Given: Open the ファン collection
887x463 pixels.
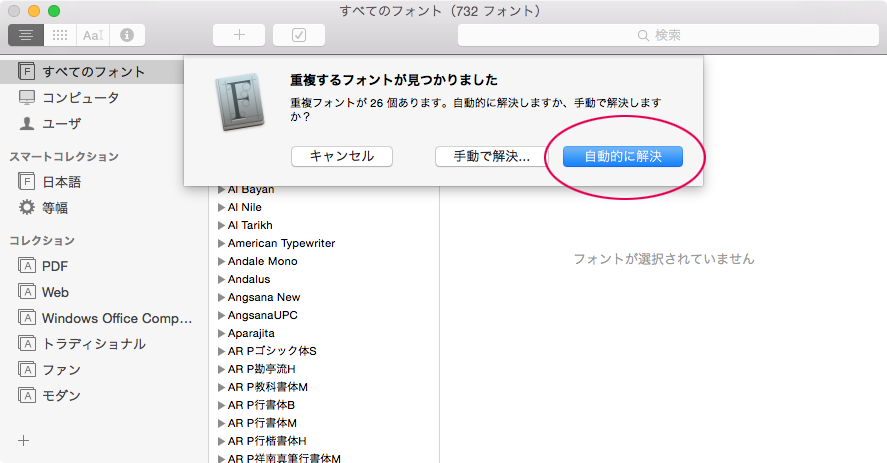Looking at the screenshot, I should pyautogui.click(x=62, y=370).
